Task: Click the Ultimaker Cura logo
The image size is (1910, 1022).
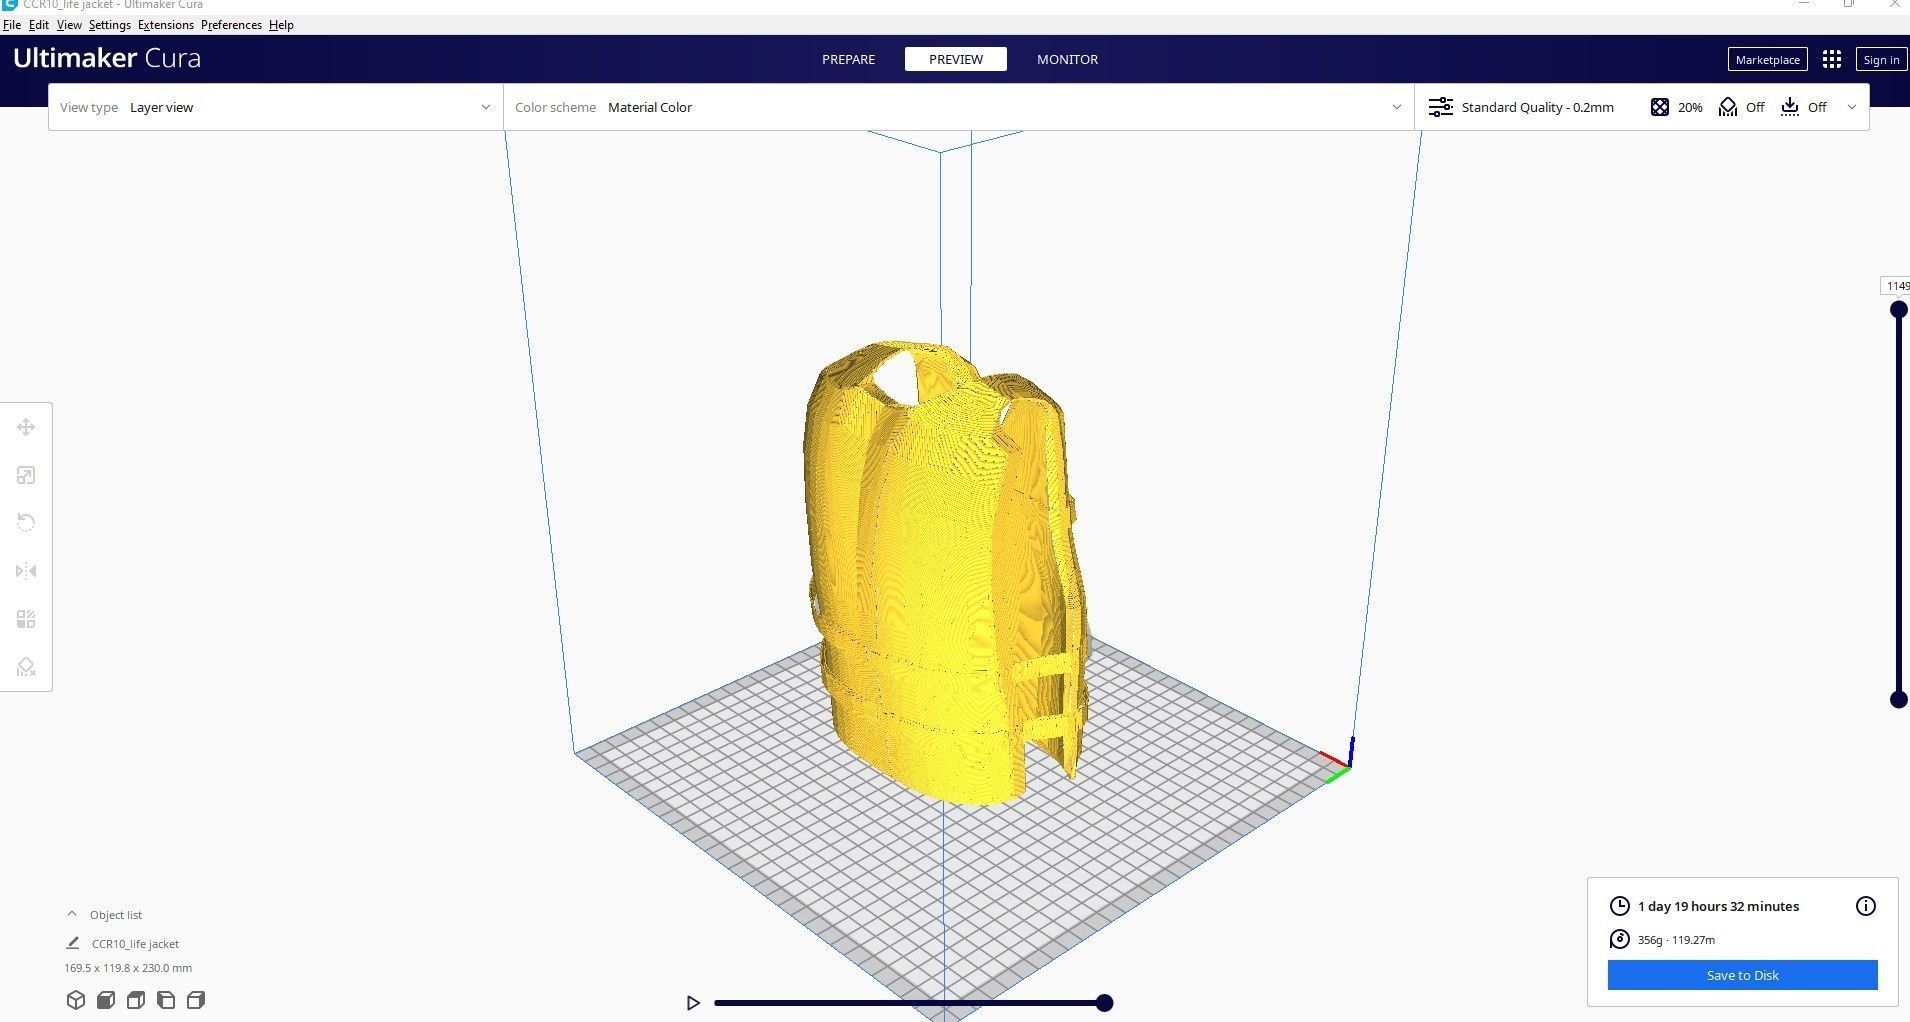Action: coord(107,58)
